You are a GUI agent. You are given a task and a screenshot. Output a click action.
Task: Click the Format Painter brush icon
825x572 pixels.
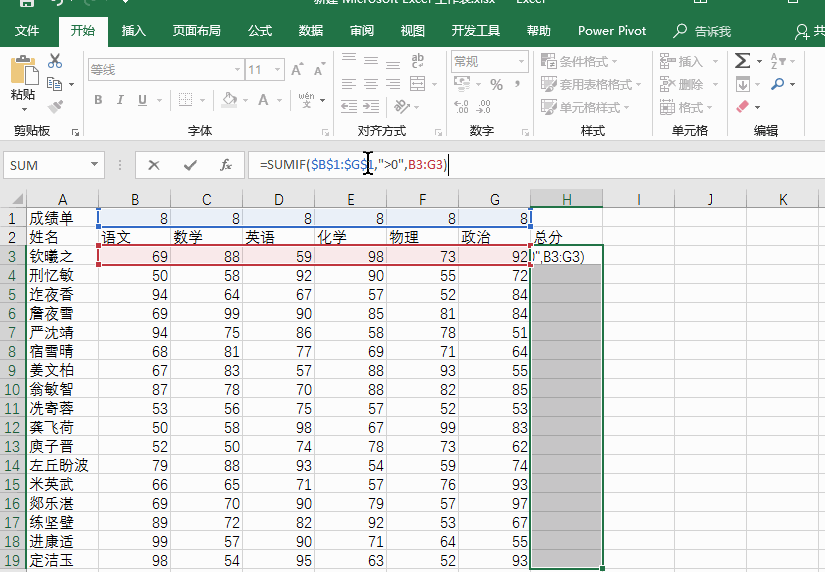pos(55,107)
